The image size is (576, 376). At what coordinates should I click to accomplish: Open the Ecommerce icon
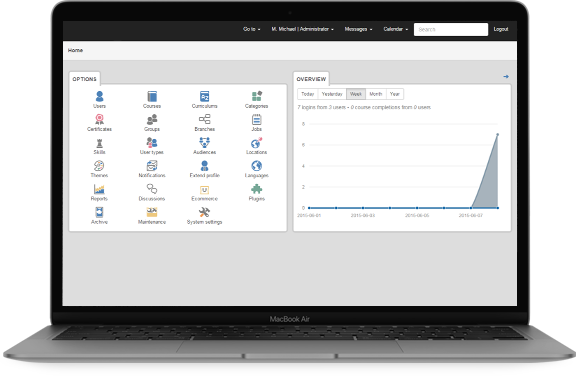coord(204,189)
